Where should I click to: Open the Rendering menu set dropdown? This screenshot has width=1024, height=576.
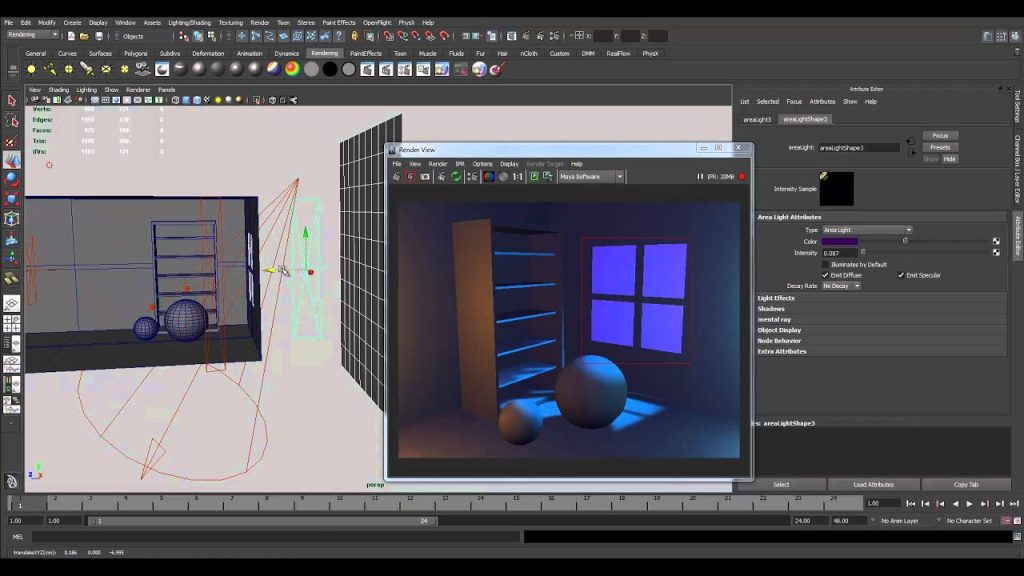point(32,35)
